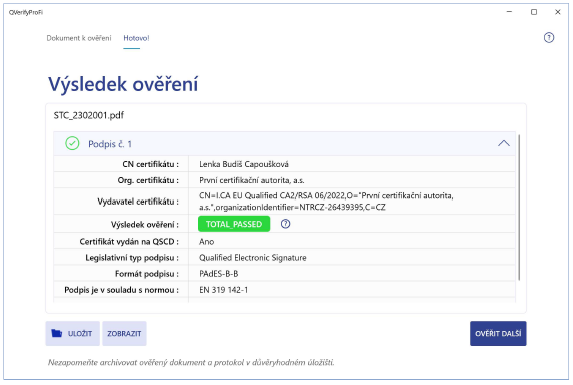Close the QVerifyProFi window
573x385 pixels.
click(558, 12)
